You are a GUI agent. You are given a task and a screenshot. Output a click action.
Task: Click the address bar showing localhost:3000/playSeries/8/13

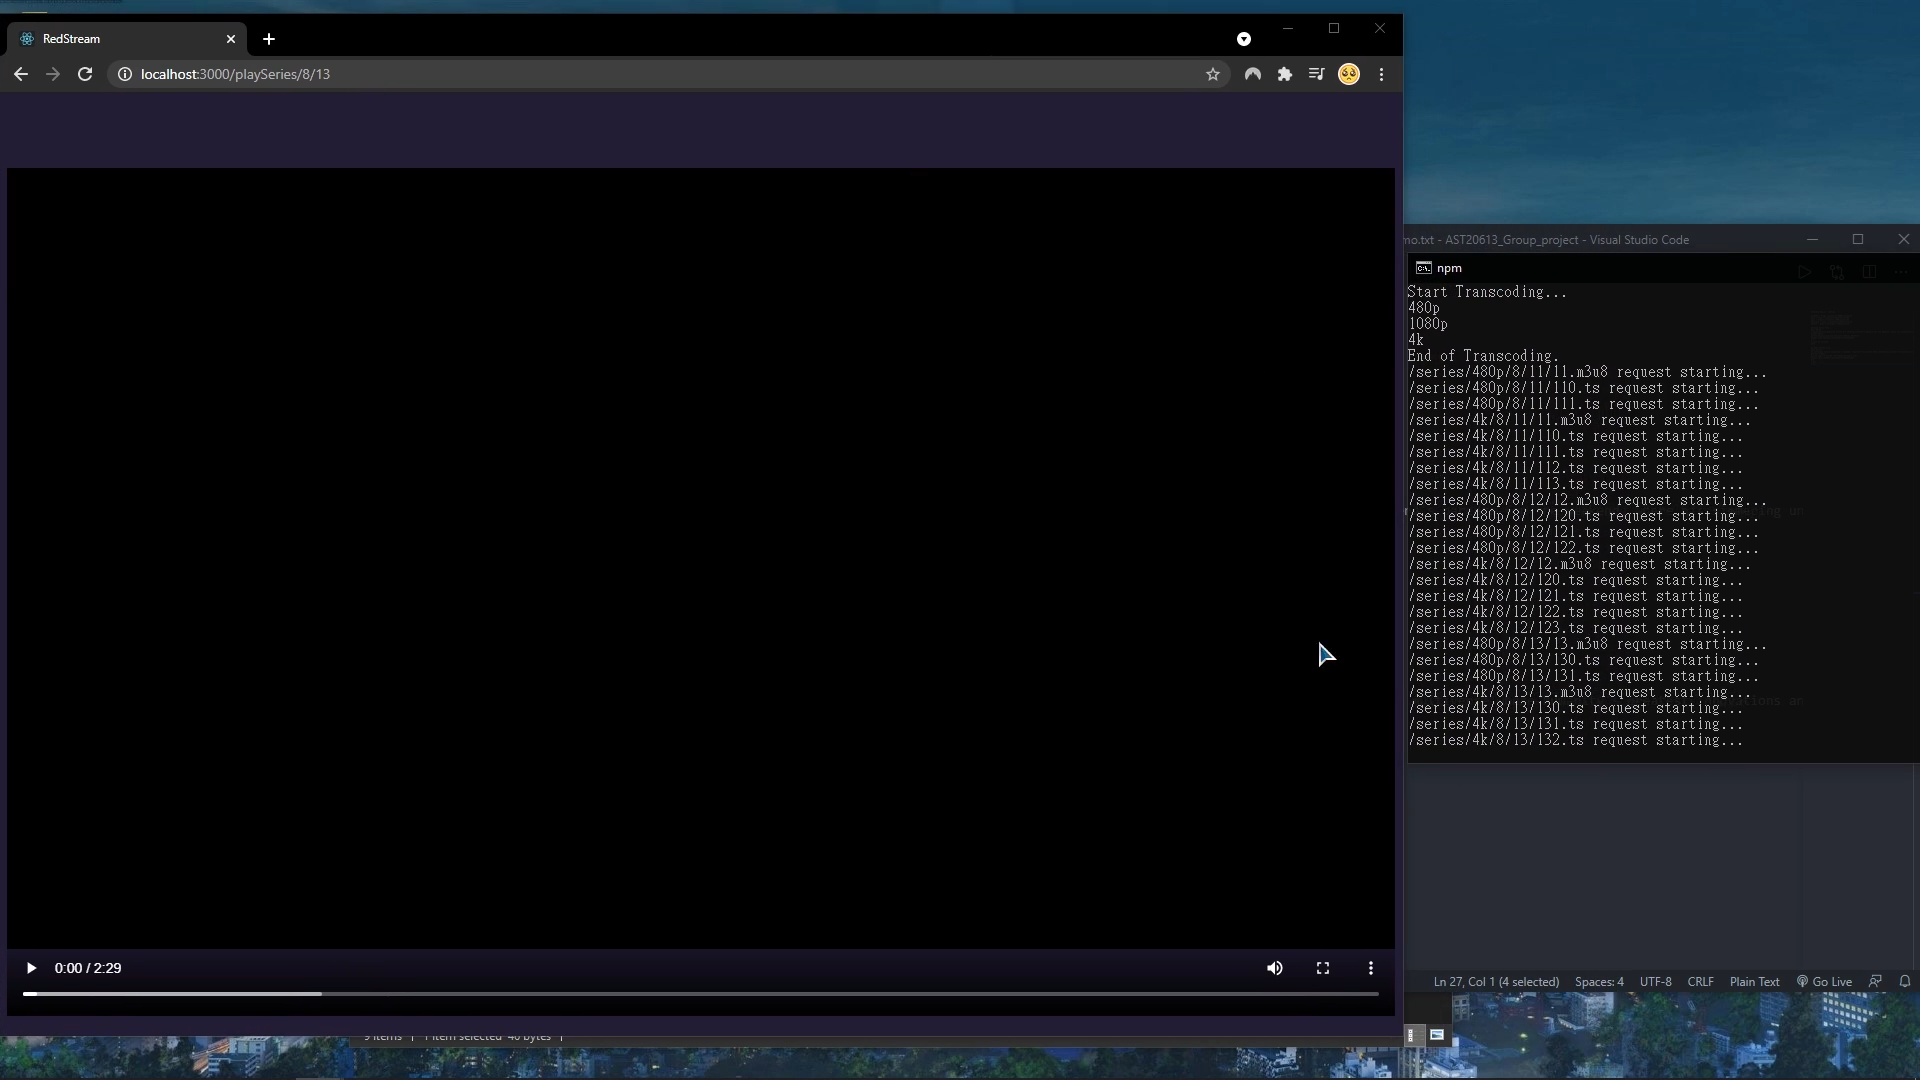click(600, 74)
